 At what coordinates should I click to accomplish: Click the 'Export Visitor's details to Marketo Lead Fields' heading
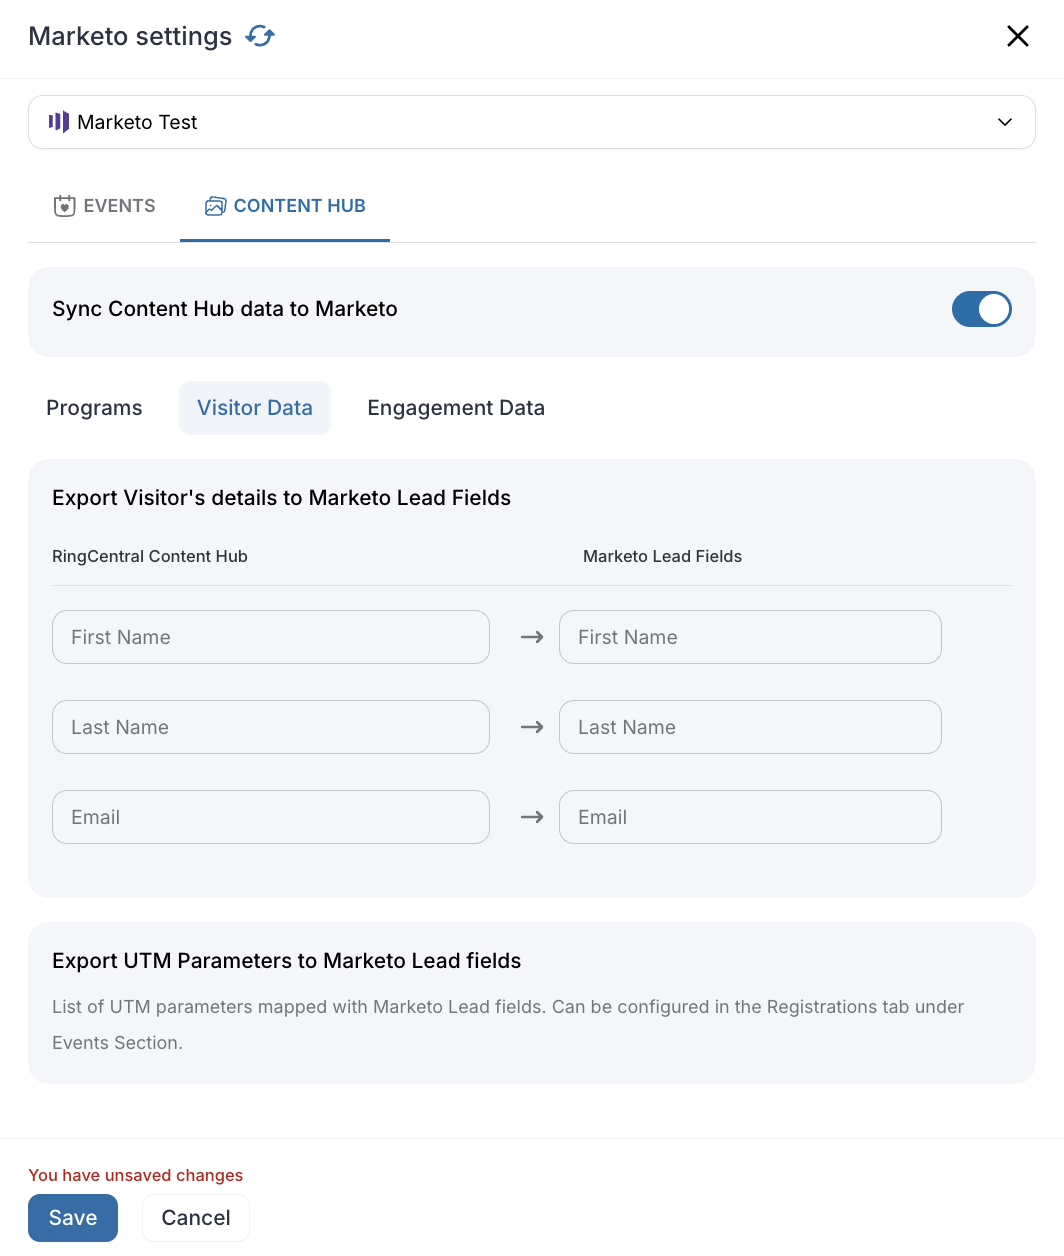click(x=282, y=498)
